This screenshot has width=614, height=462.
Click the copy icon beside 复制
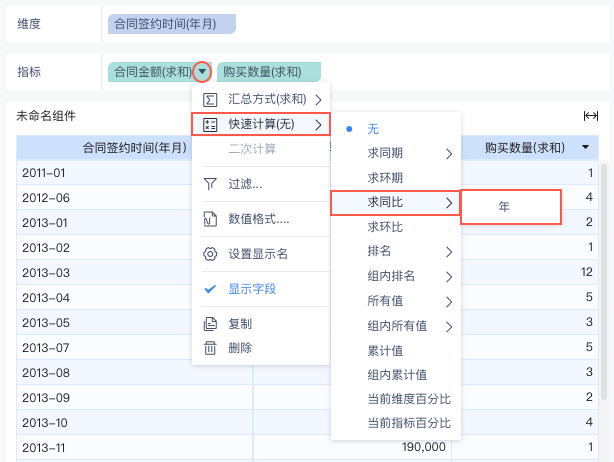[210, 324]
